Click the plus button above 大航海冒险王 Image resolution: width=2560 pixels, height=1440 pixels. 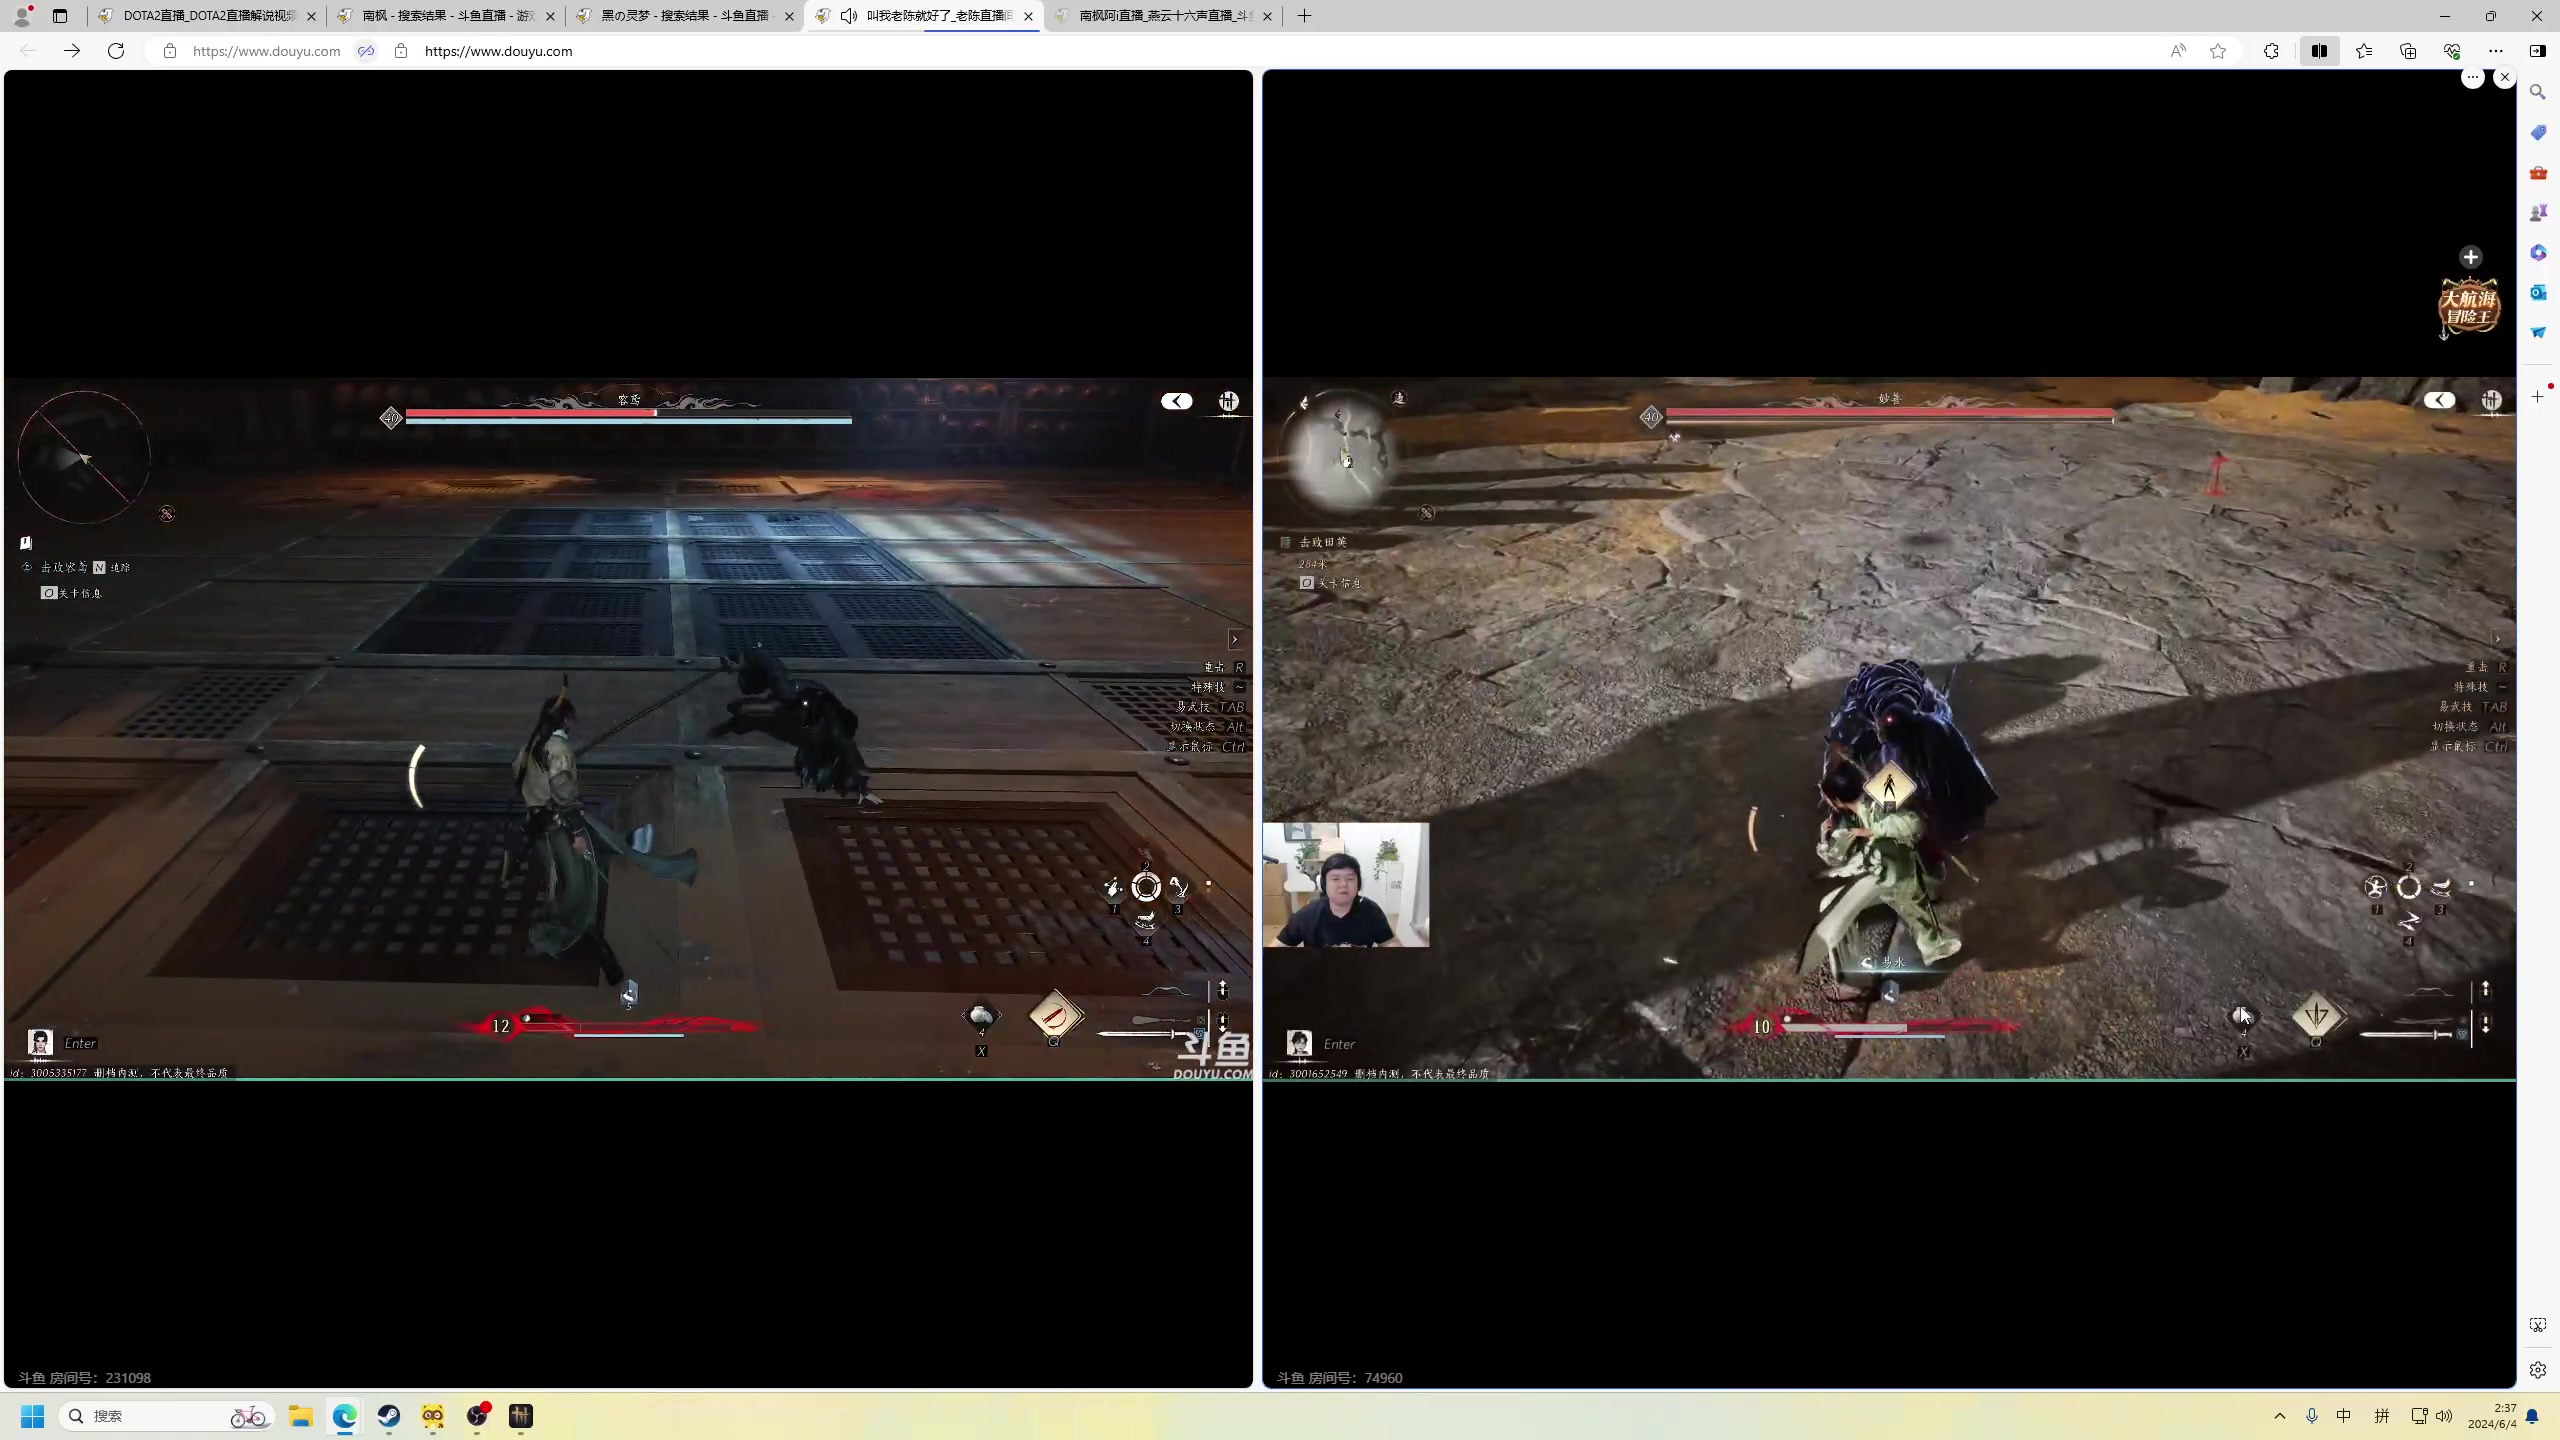coord(2471,257)
